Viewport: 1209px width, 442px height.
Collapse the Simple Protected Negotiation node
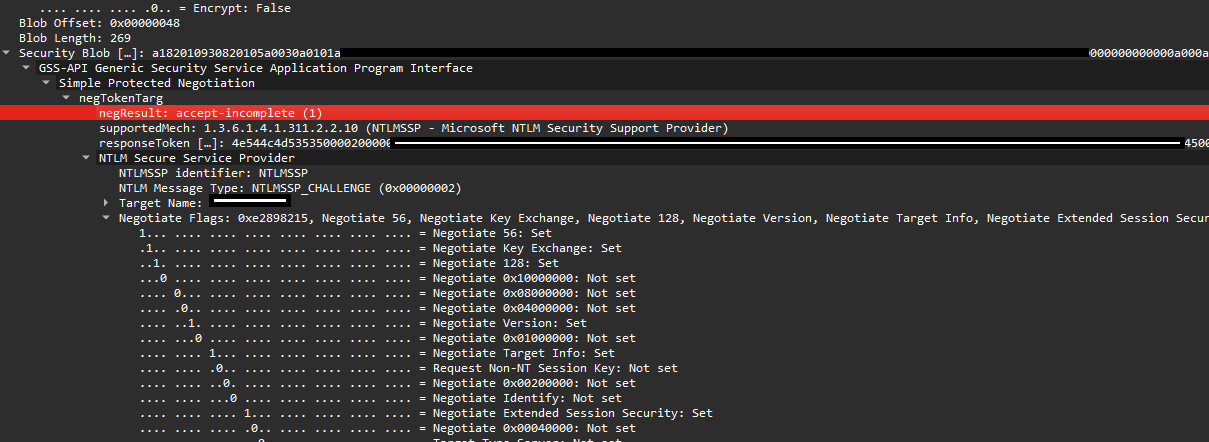[47, 83]
